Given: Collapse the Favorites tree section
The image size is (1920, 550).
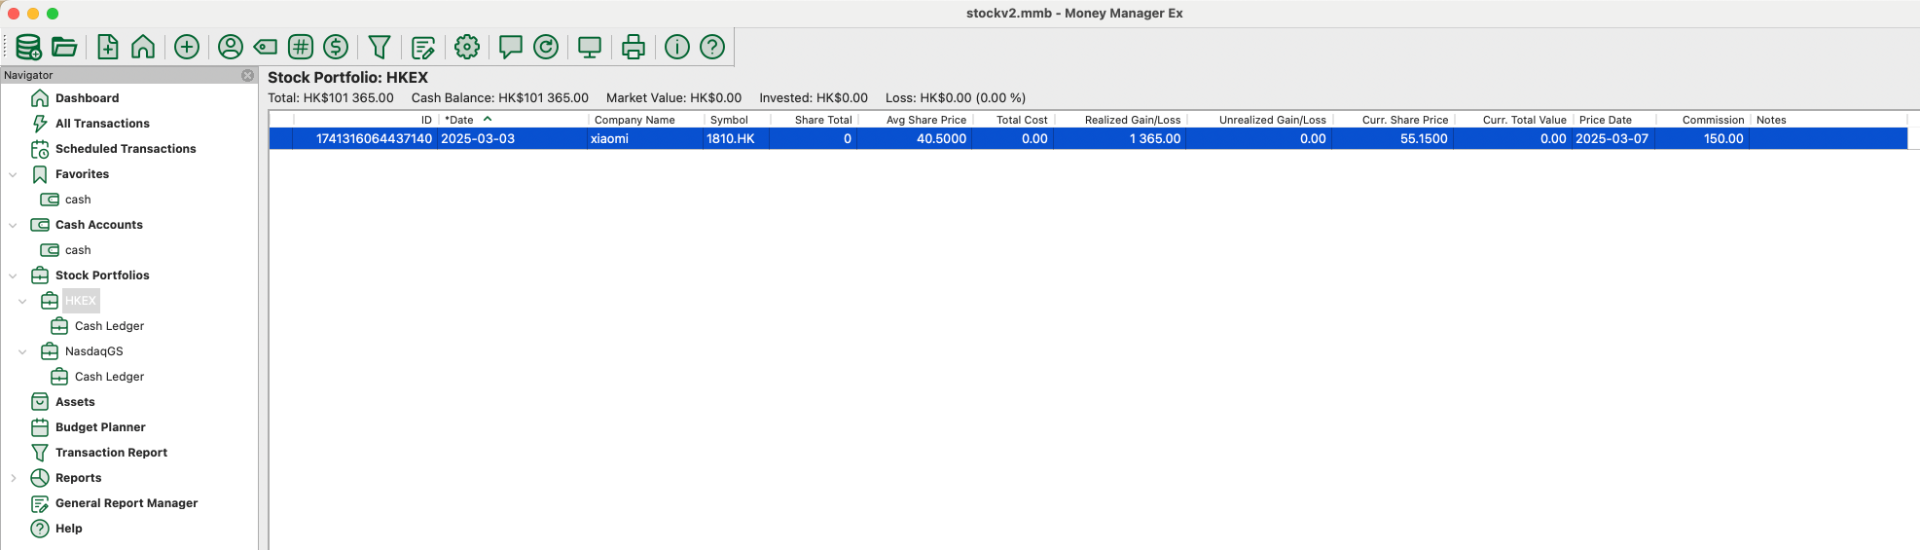Looking at the screenshot, I should 13,175.
